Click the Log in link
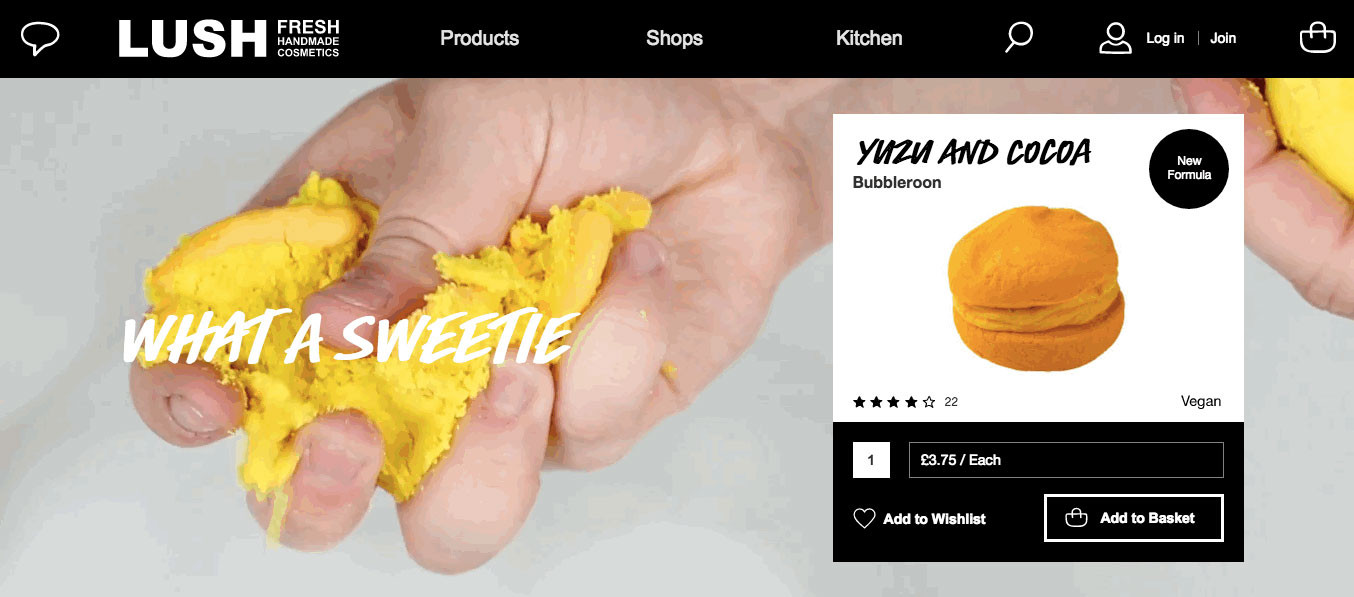 click(1165, 38)
